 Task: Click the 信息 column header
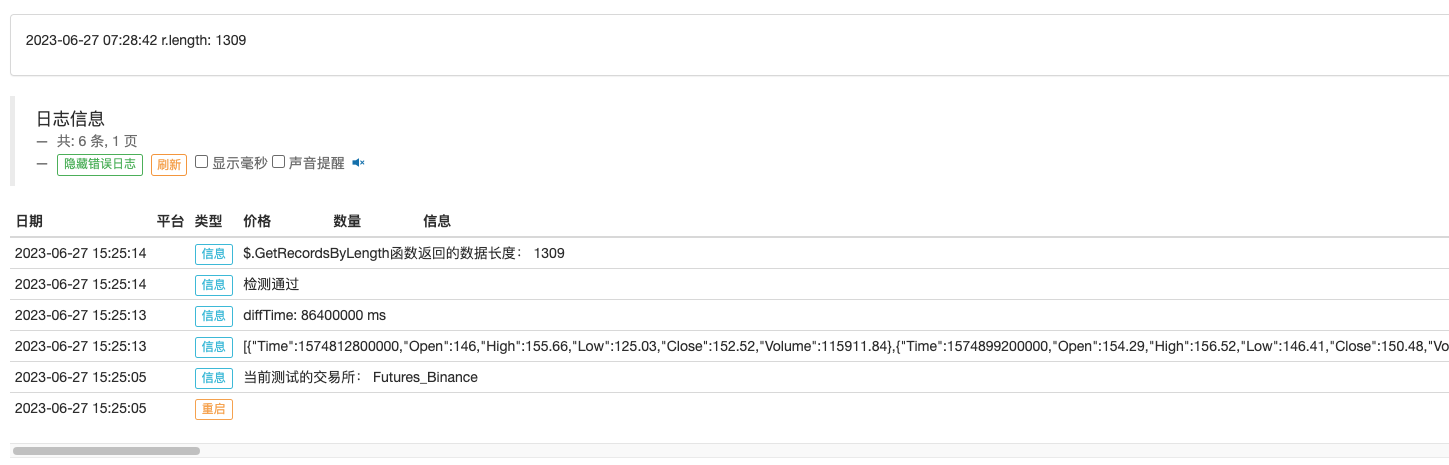point(437,221)
